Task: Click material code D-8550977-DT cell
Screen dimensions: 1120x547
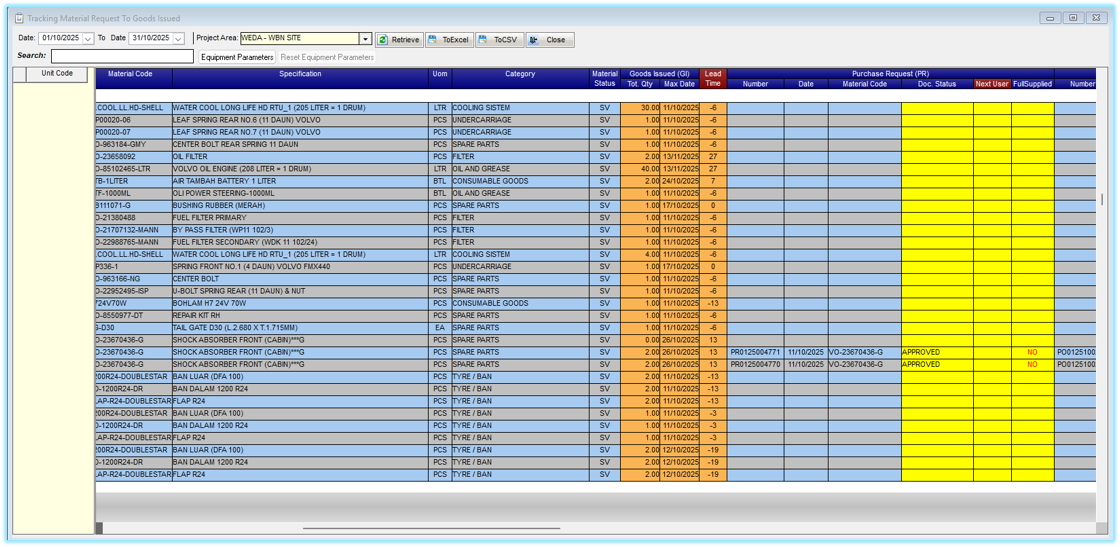Action: tap(134, 315)
